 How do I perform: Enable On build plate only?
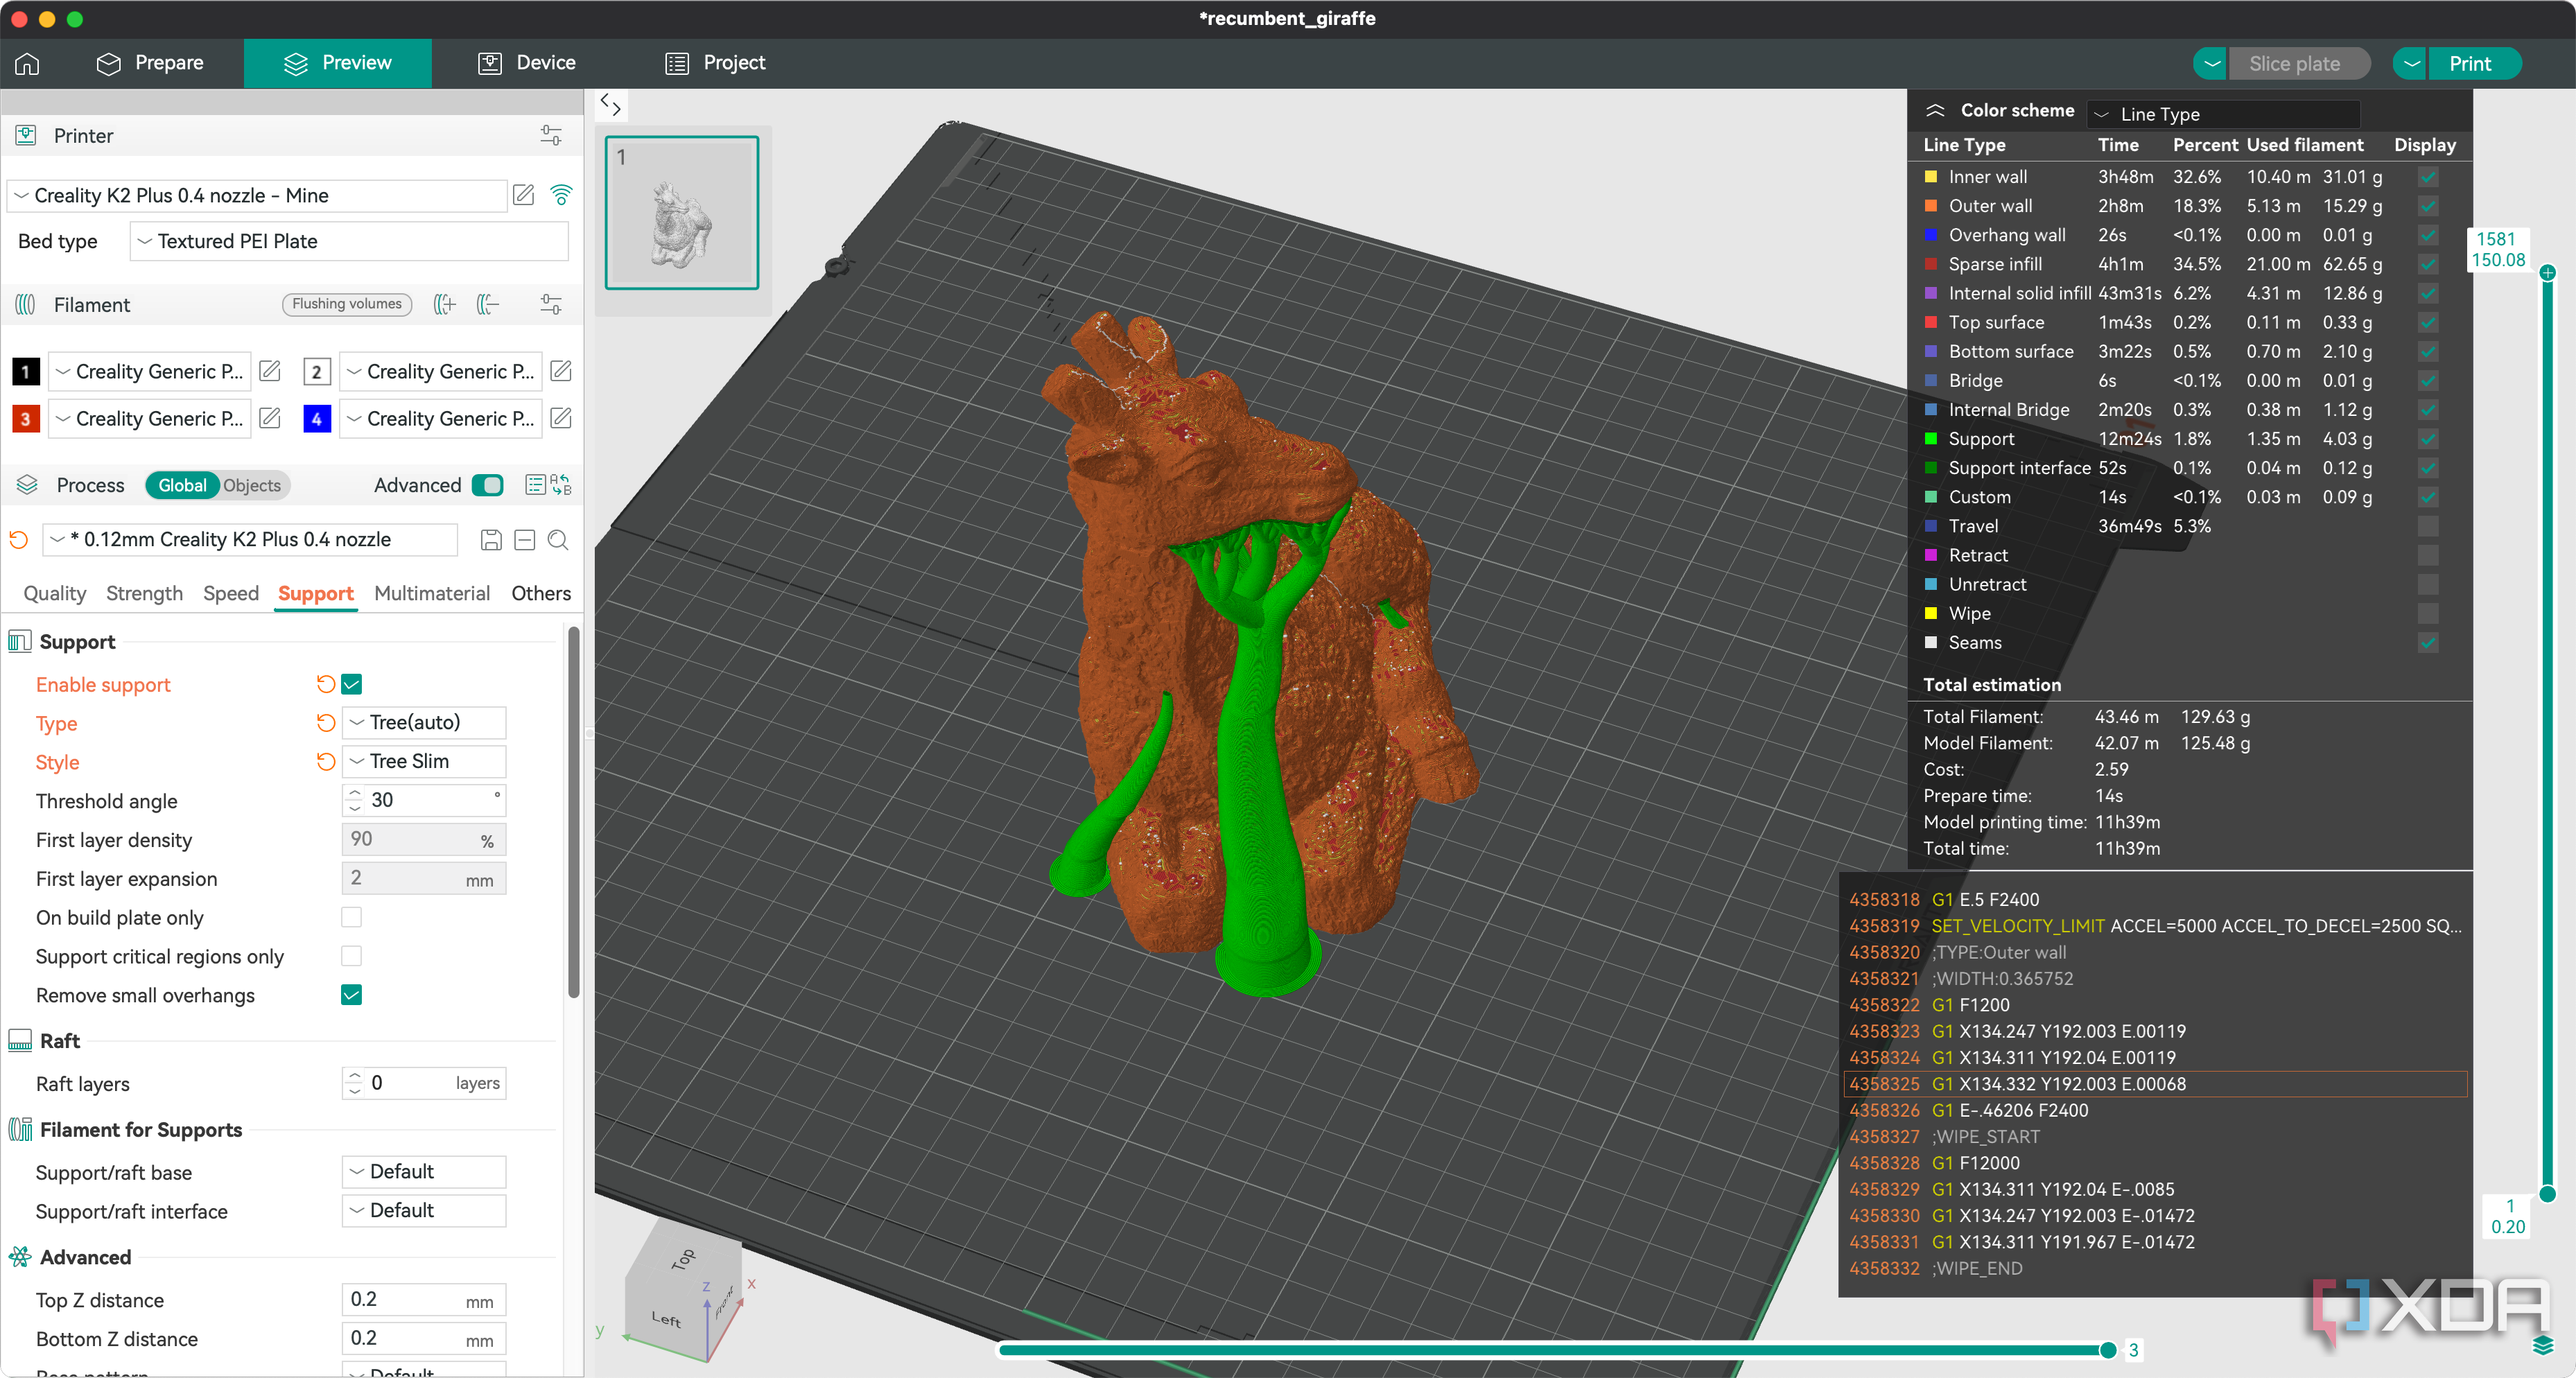pyautogui.click(x=351, y=917)
